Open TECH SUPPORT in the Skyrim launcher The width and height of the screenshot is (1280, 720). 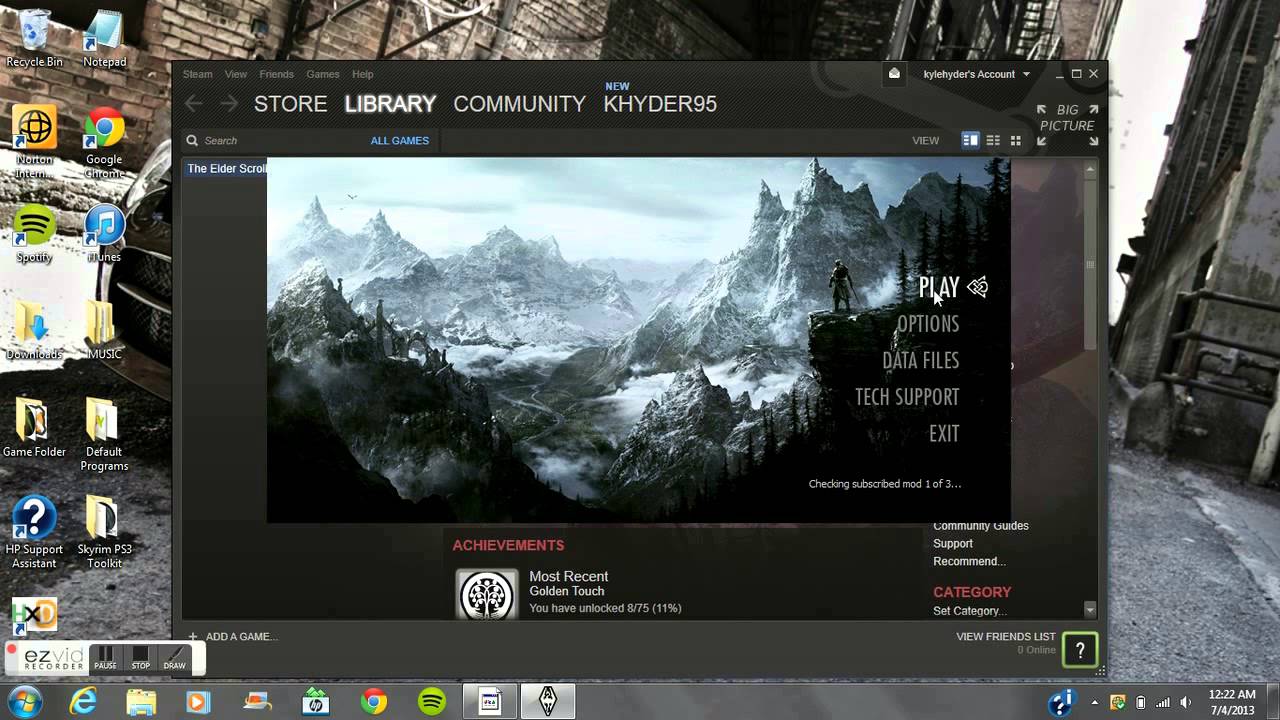click(x=907, y=397)
